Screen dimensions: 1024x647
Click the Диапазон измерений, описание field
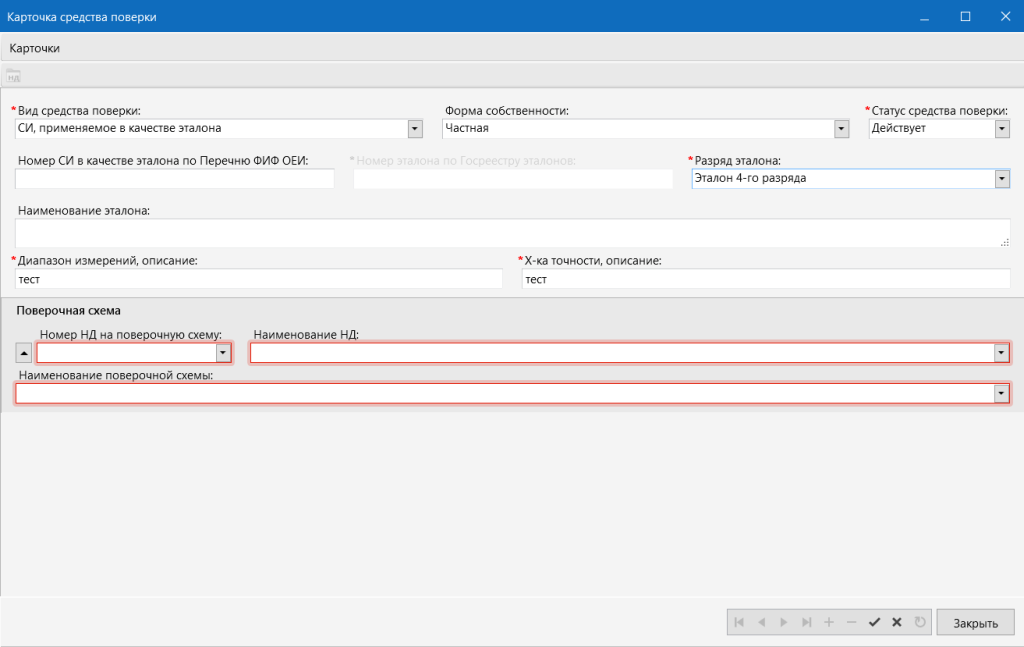[x=259, y=279]
